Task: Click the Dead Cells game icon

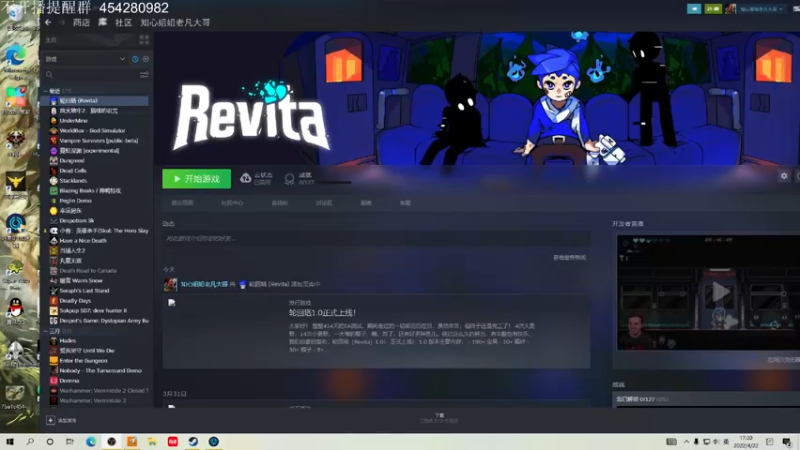Action: [x=54, y=170]
